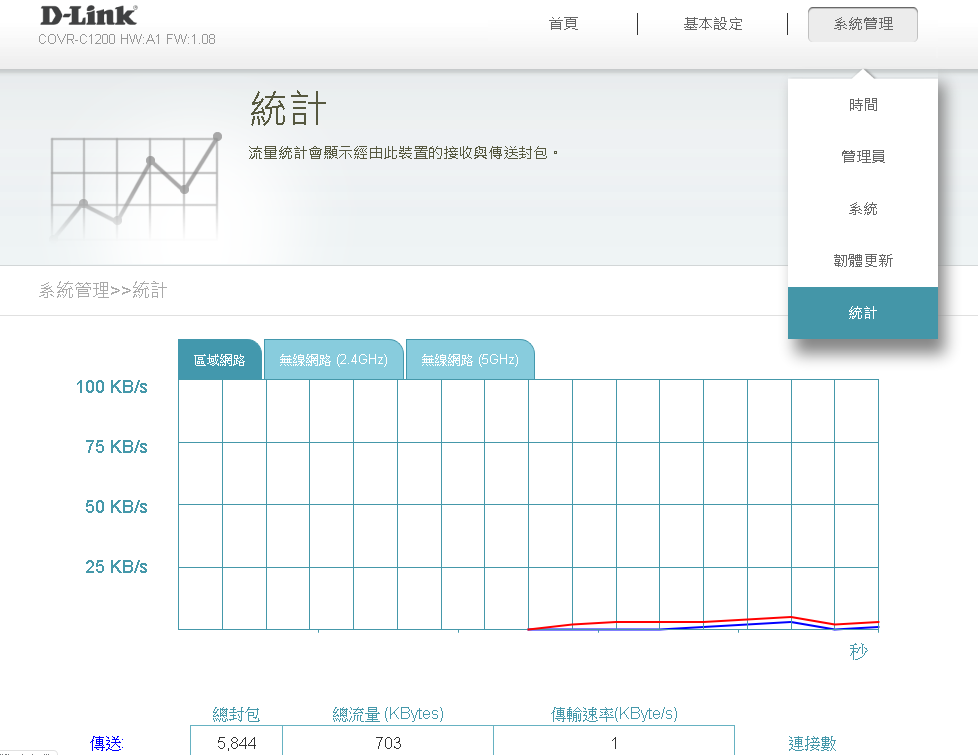The width and height of the screenshot is (978, 755).
Task: Open 韌體更新 from the menu
Action: click(x=862, y=261)
